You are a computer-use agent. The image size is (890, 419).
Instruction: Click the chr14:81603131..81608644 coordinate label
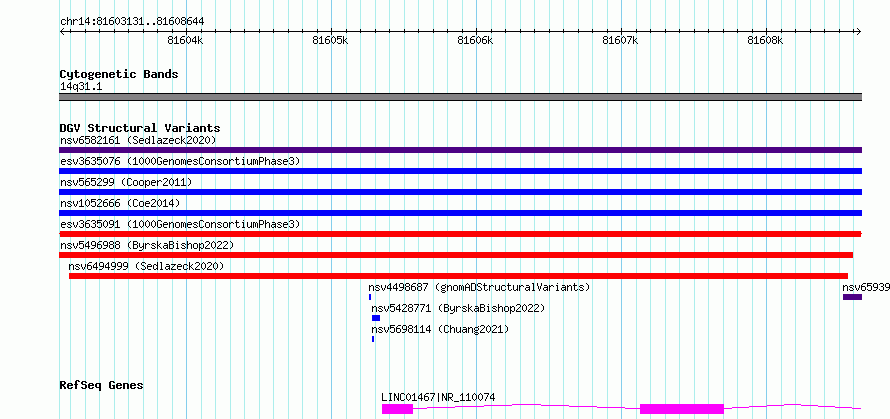pos(132,22)
